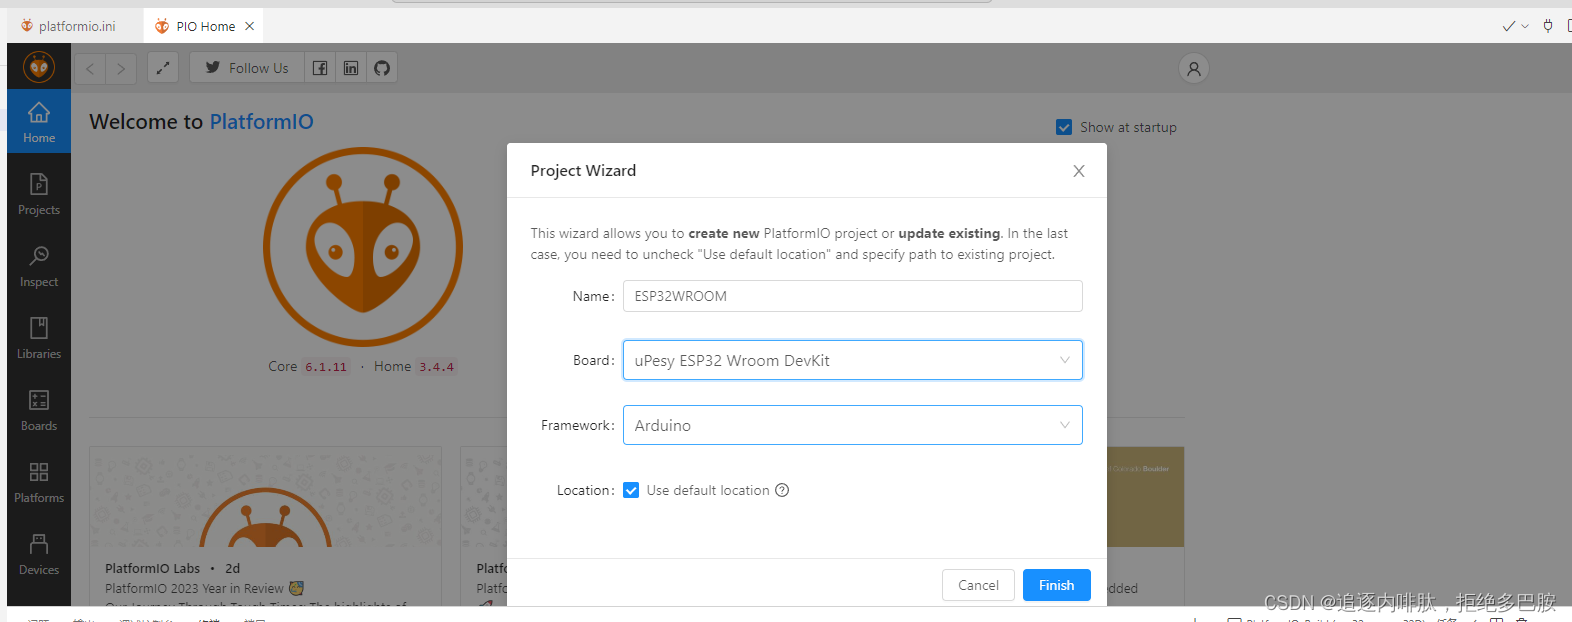Open the GitHub icon link

[382, 68]
